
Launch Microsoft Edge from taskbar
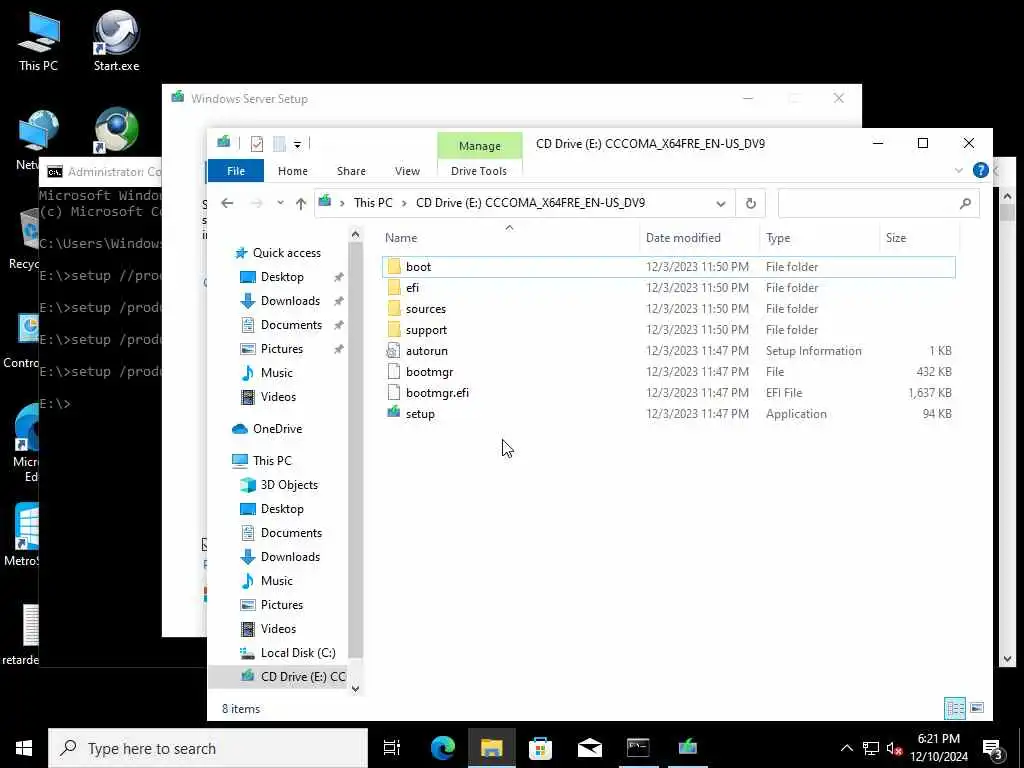443,748
